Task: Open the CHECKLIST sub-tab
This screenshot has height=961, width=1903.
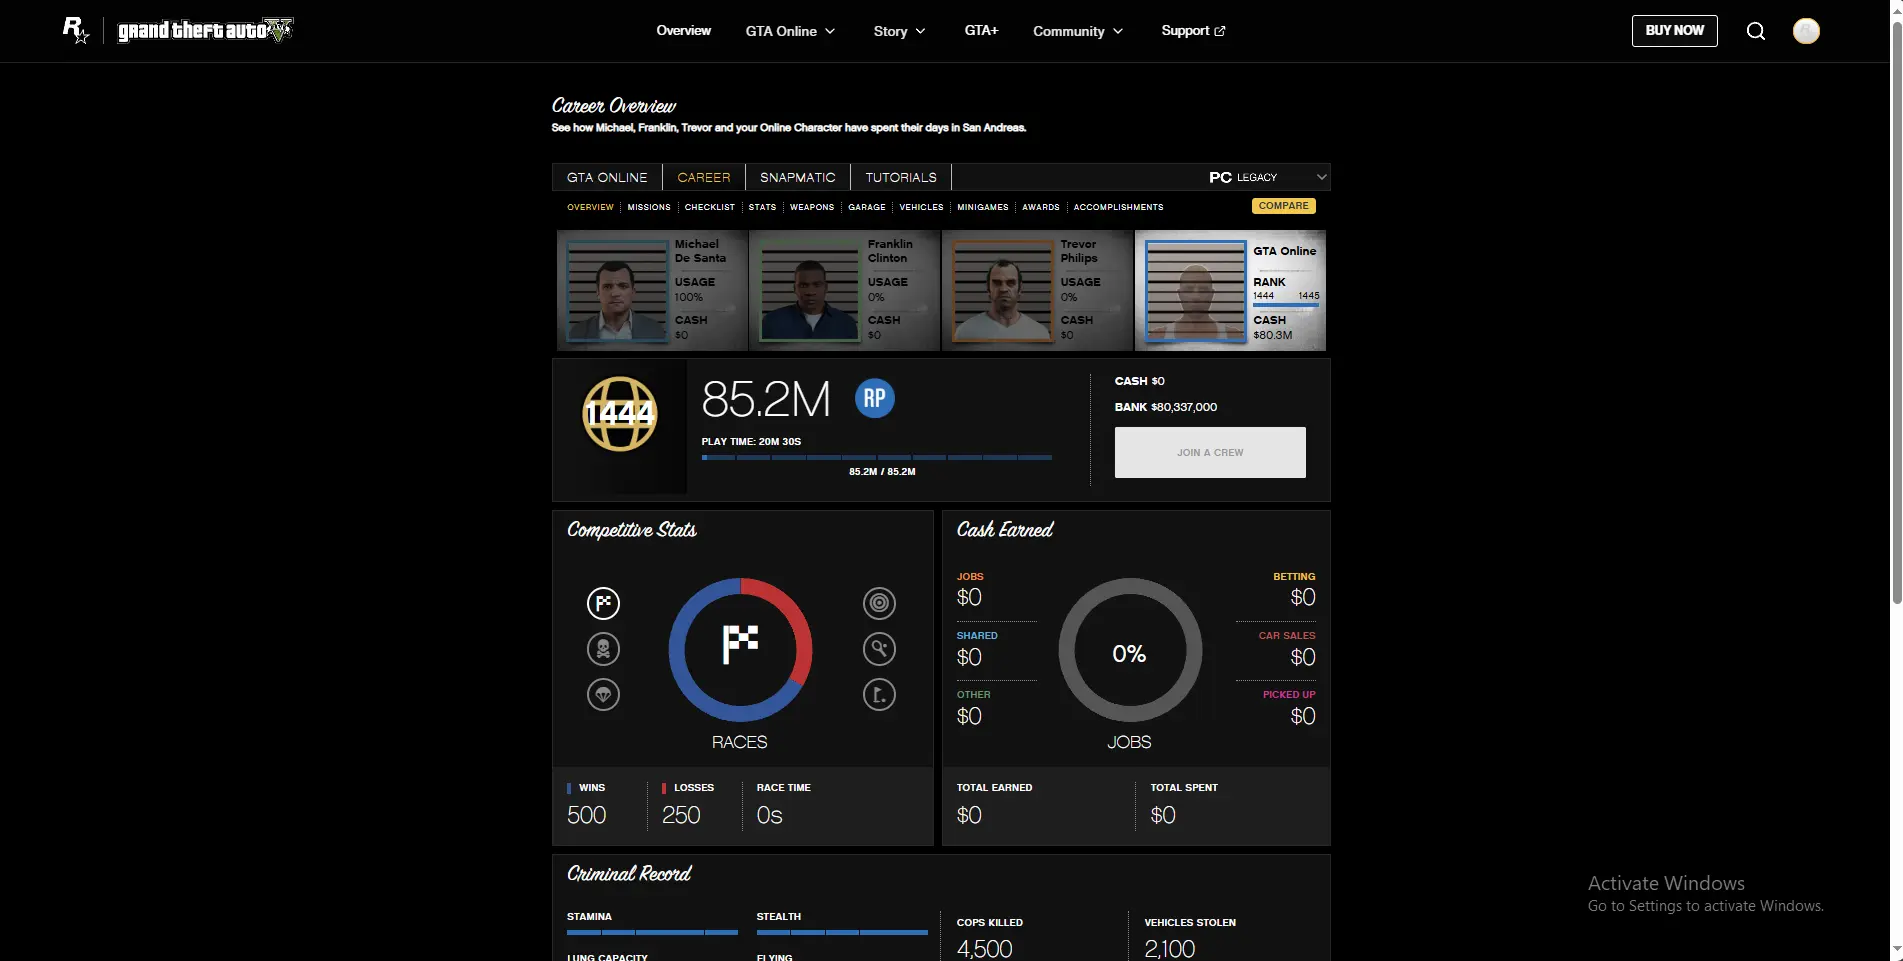Action: point(710,207)
